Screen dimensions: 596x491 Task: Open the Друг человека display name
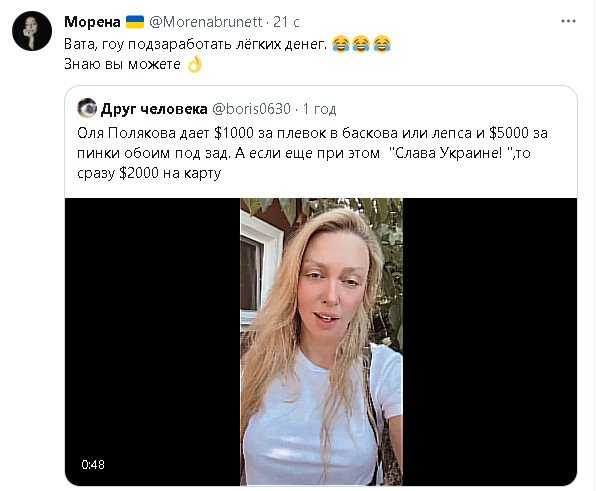[154, 109]
